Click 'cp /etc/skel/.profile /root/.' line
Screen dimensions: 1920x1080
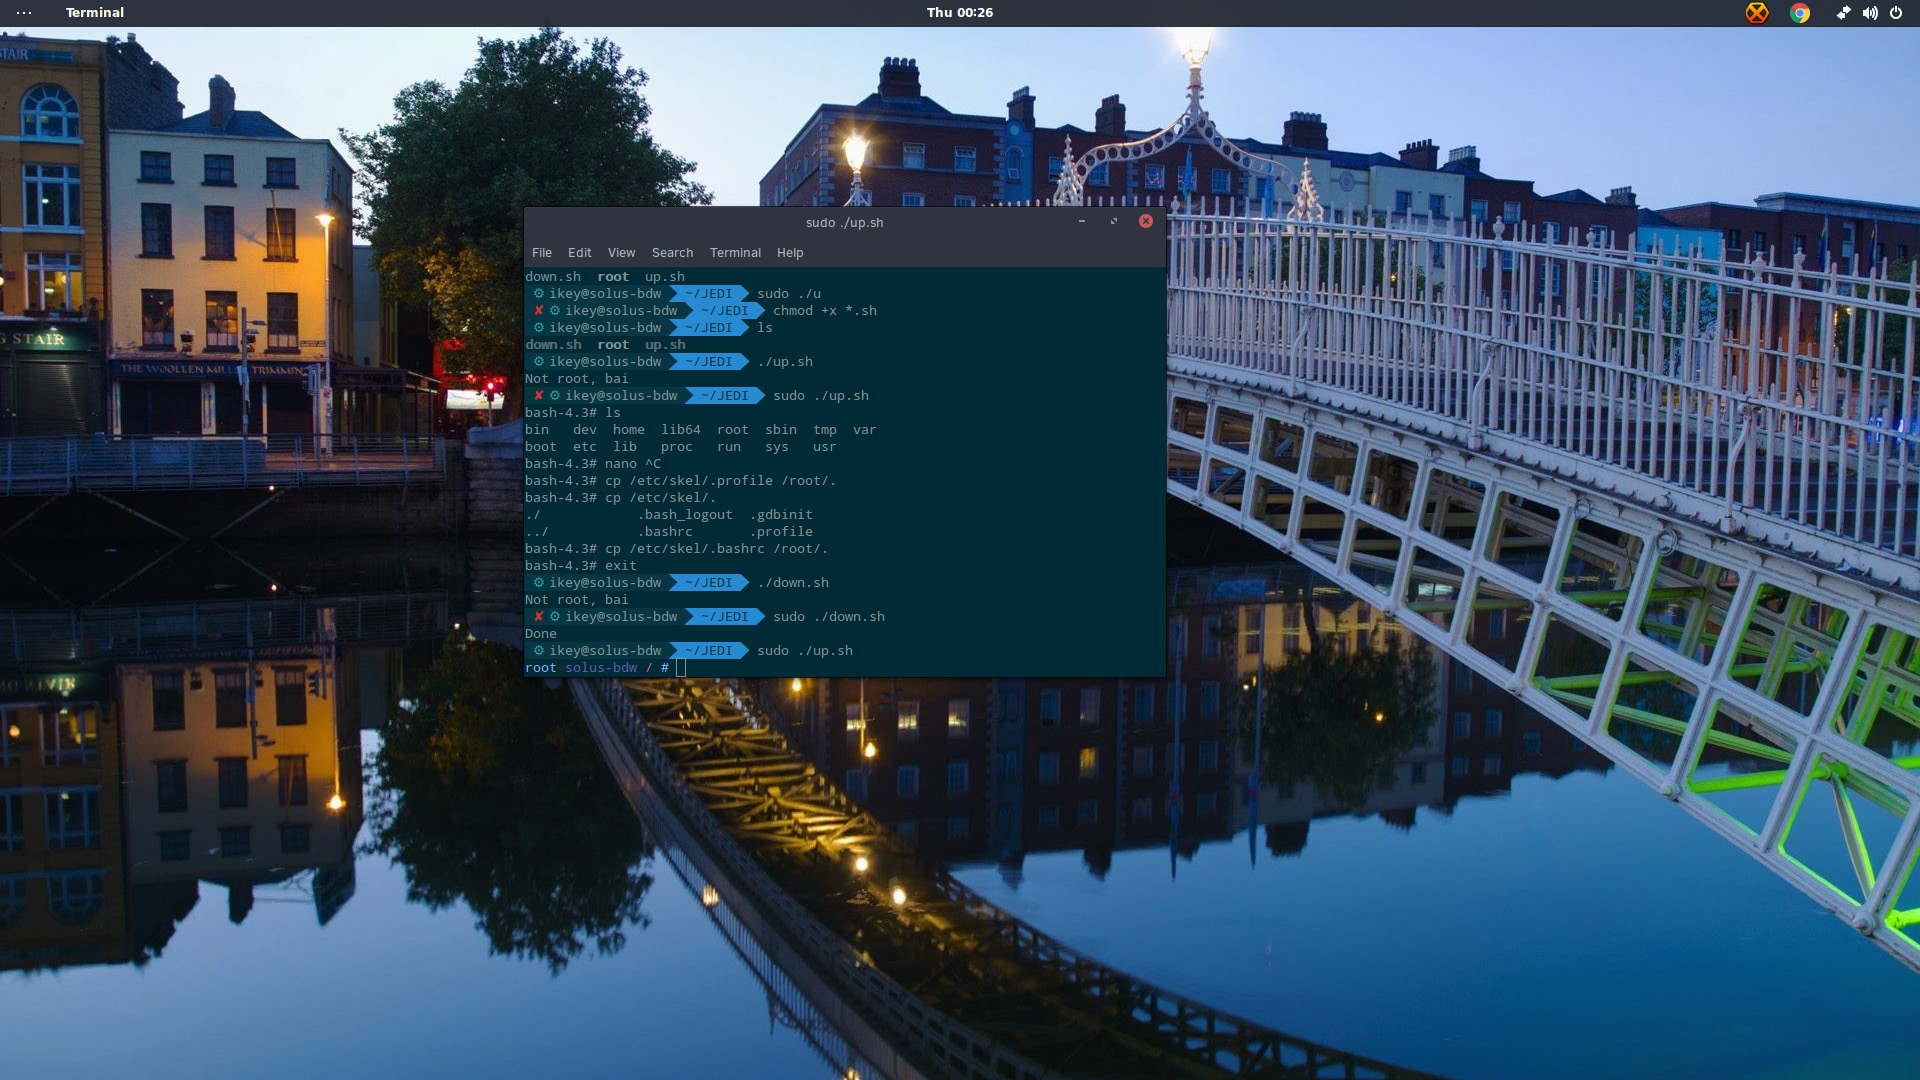coord(680,481)
